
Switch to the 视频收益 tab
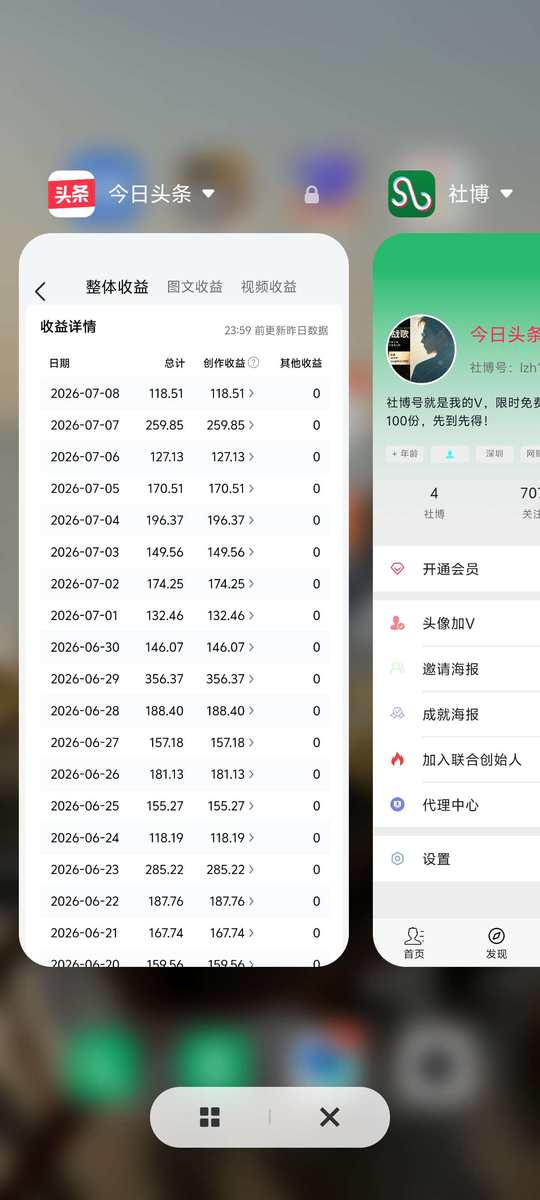pyautogui.click(x=269, y=287)
